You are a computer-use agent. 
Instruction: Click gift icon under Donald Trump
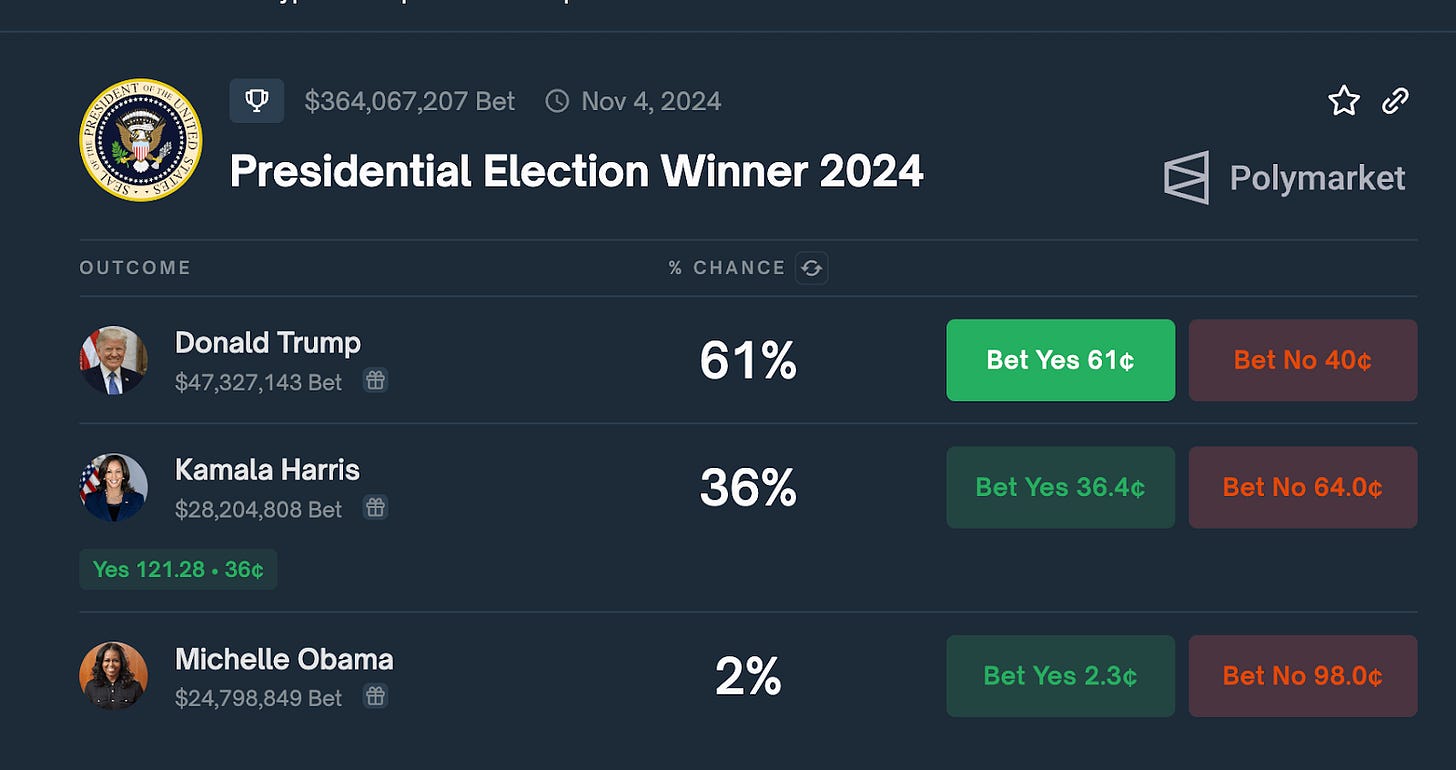(375, 381)
